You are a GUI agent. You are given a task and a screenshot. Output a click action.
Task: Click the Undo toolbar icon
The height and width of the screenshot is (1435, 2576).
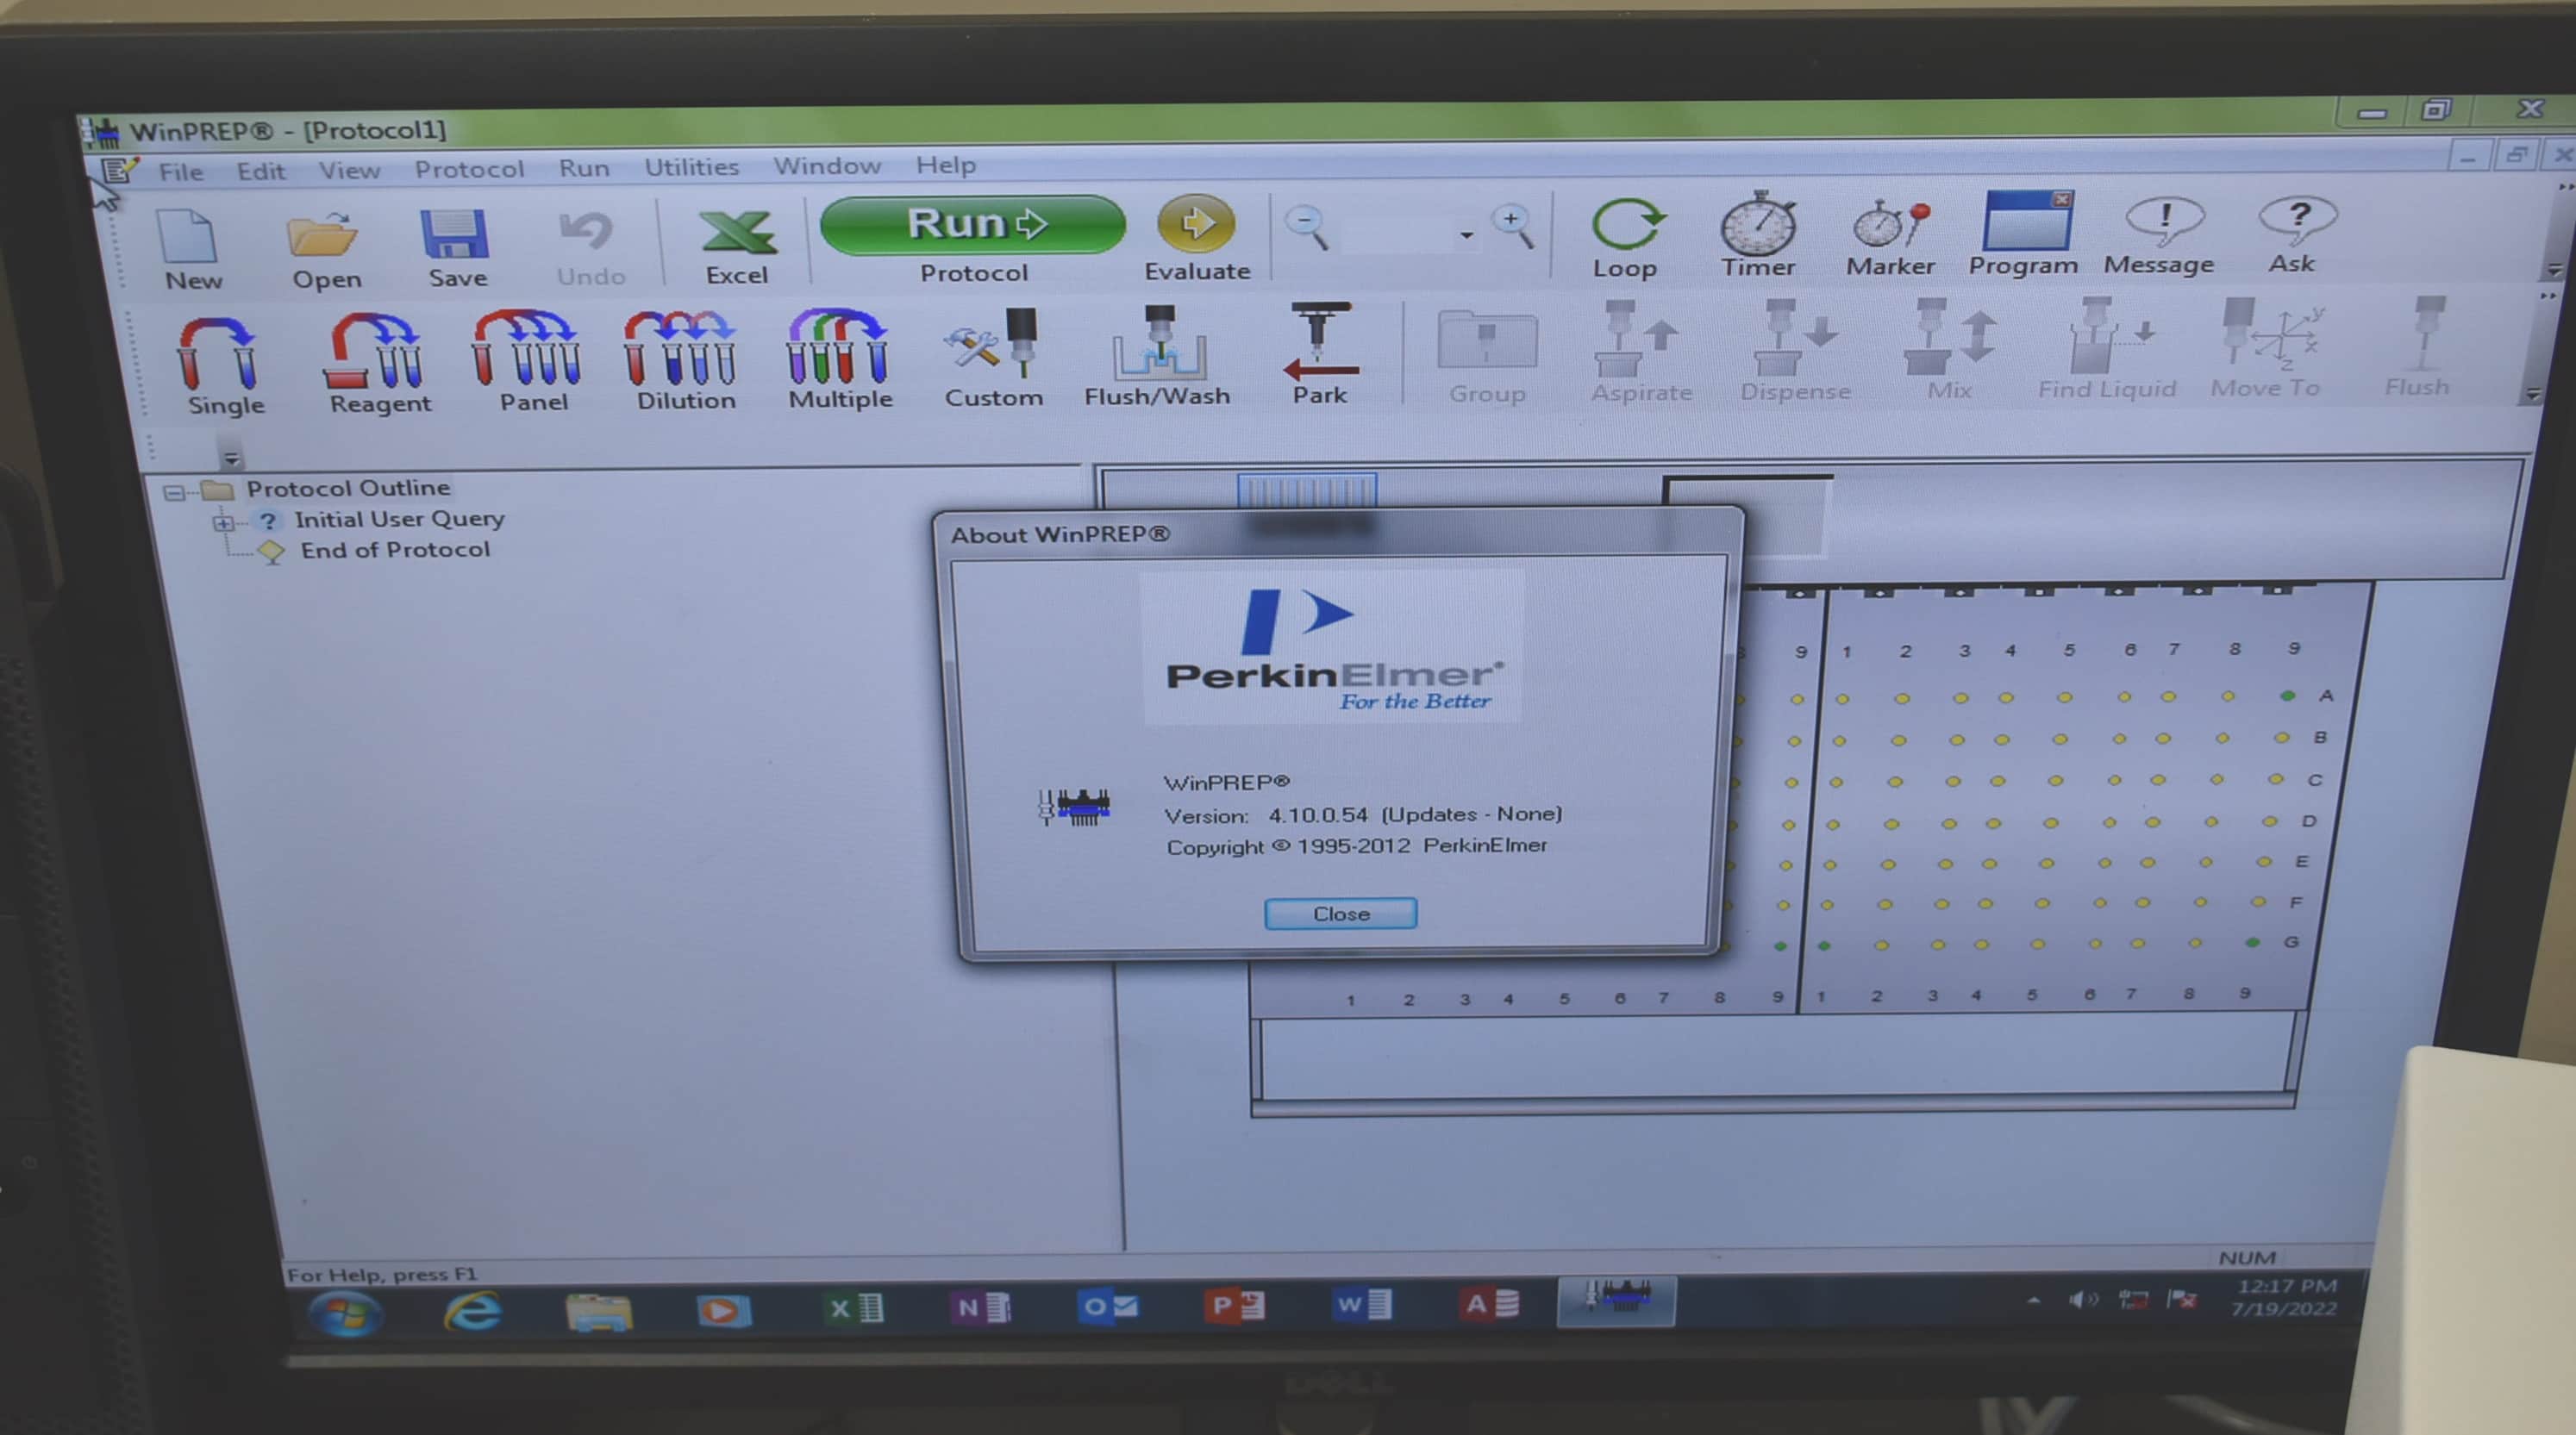589,248
